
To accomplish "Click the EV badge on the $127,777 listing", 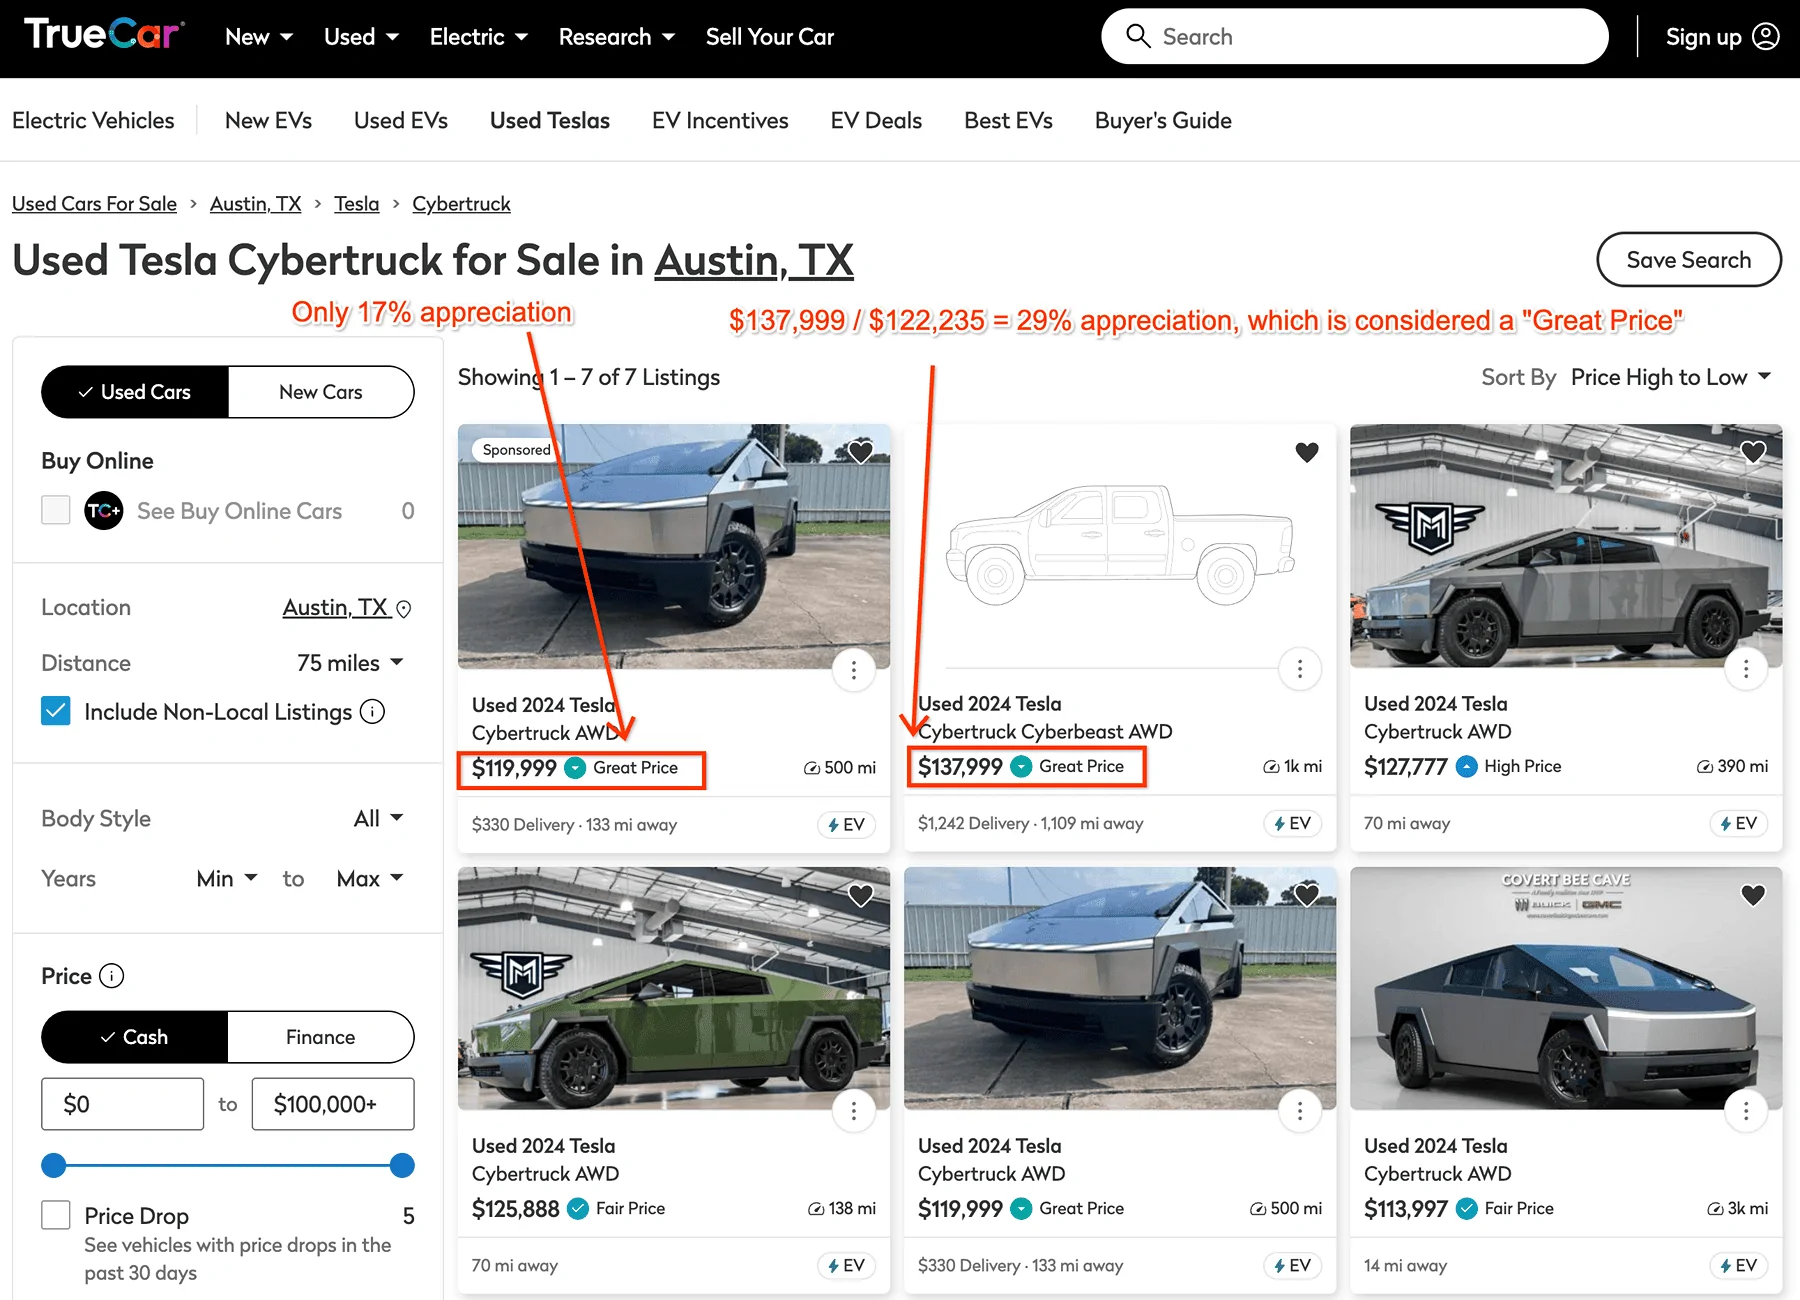I will [1738, 824].
